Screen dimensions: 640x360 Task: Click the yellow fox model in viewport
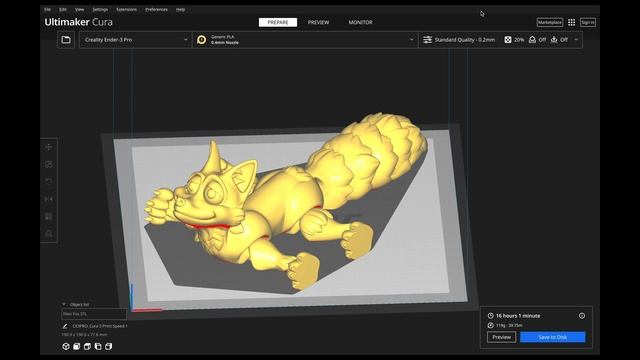pyautogui.click(x=282, y=200)
